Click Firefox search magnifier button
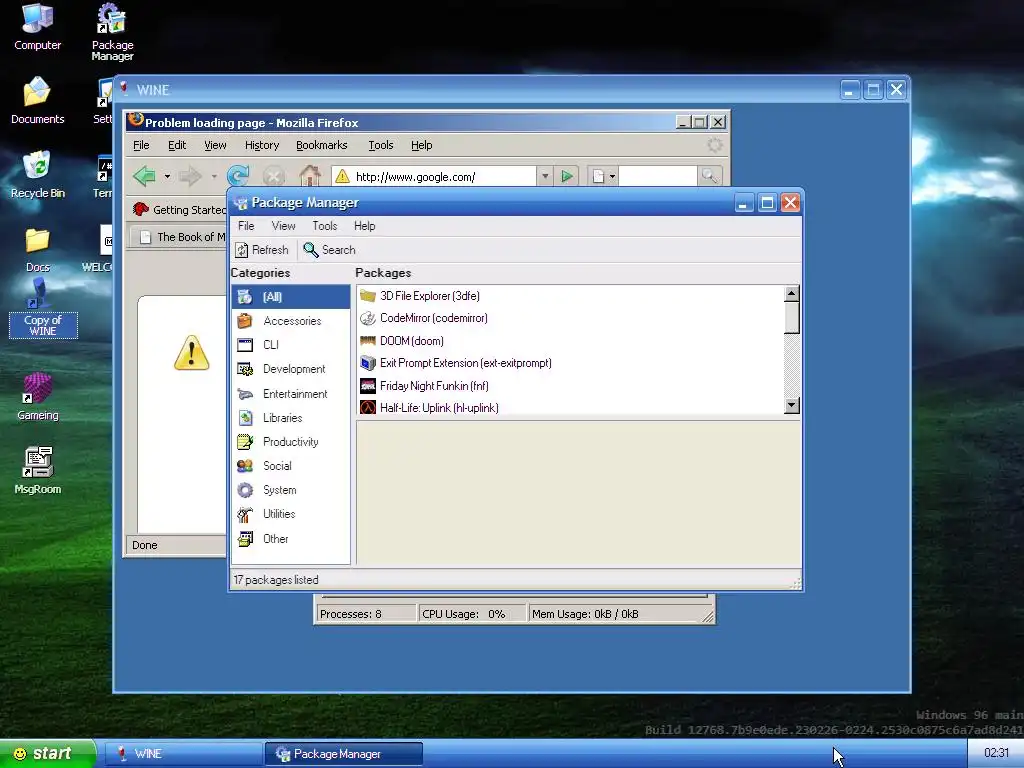The image size is (1024, 768). [x=709, y=176]
